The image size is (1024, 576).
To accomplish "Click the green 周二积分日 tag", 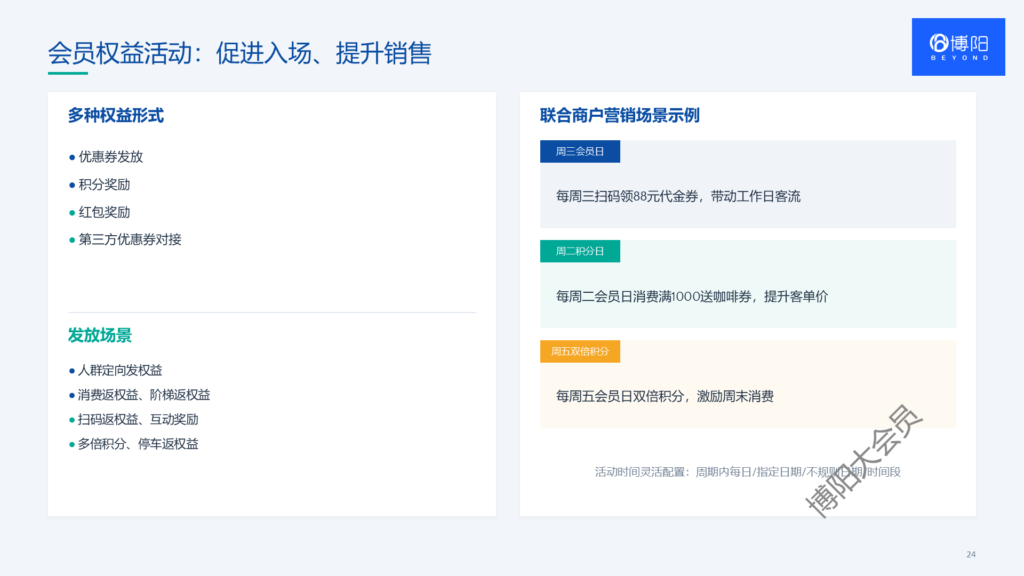I will click(580, 251).
